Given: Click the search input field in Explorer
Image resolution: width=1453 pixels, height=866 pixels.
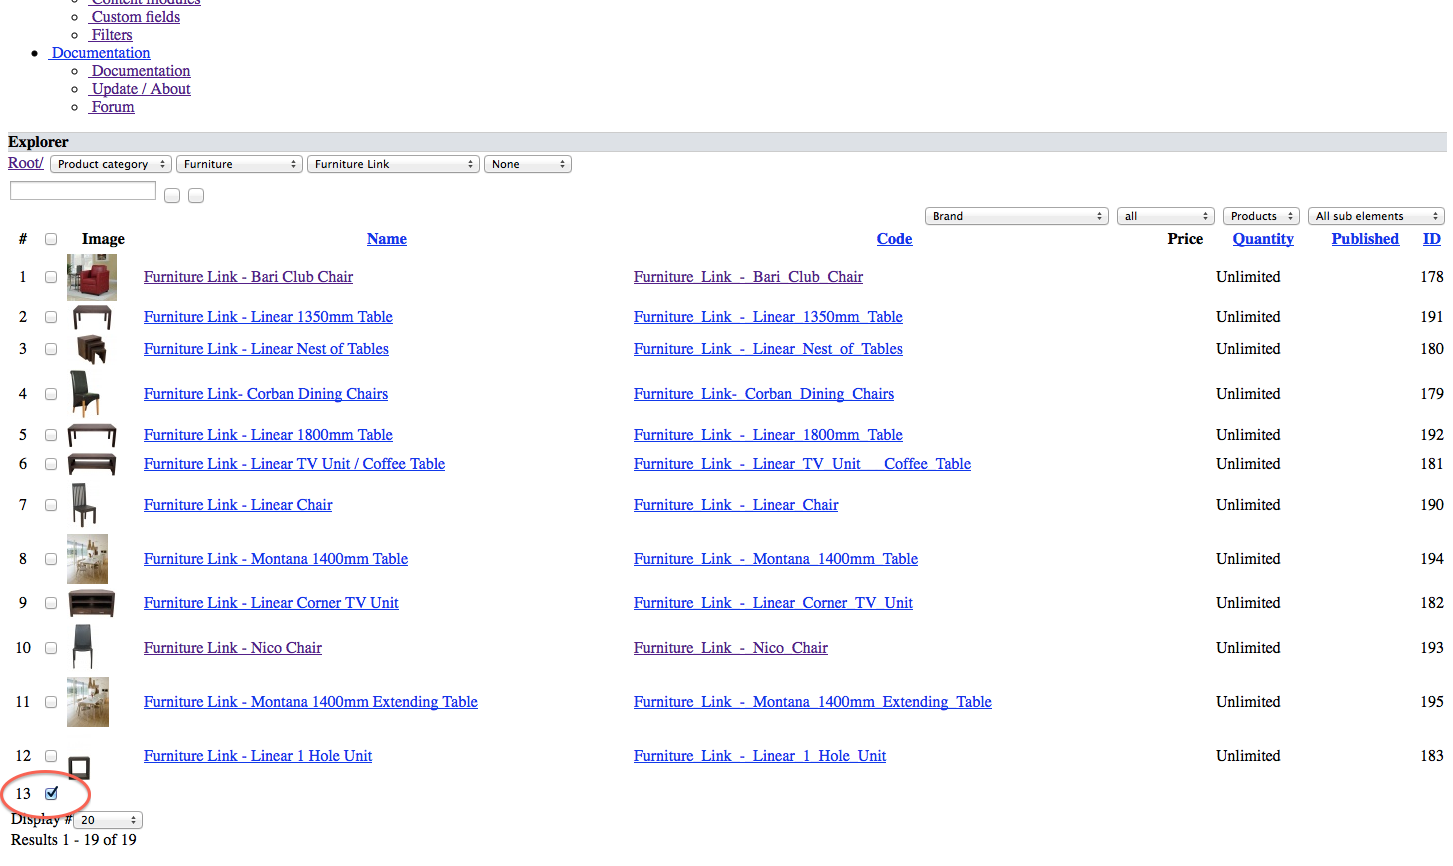Looking at the screenshot, I should pyautogui.click(x=83, y=191).
